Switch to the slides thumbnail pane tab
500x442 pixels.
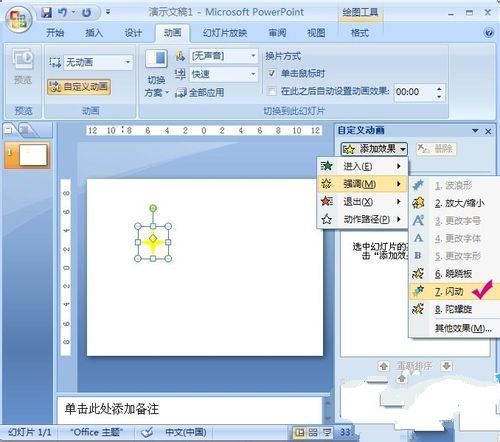tap(9, 130)
